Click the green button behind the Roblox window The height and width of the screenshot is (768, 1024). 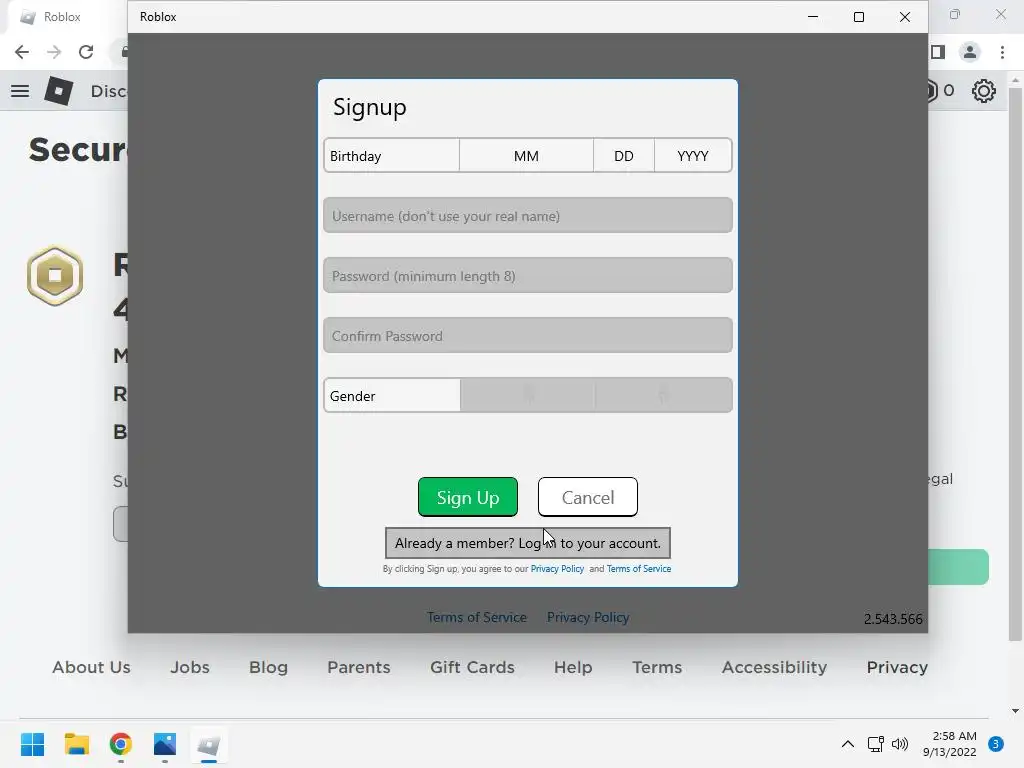click(x=958, y=567)
